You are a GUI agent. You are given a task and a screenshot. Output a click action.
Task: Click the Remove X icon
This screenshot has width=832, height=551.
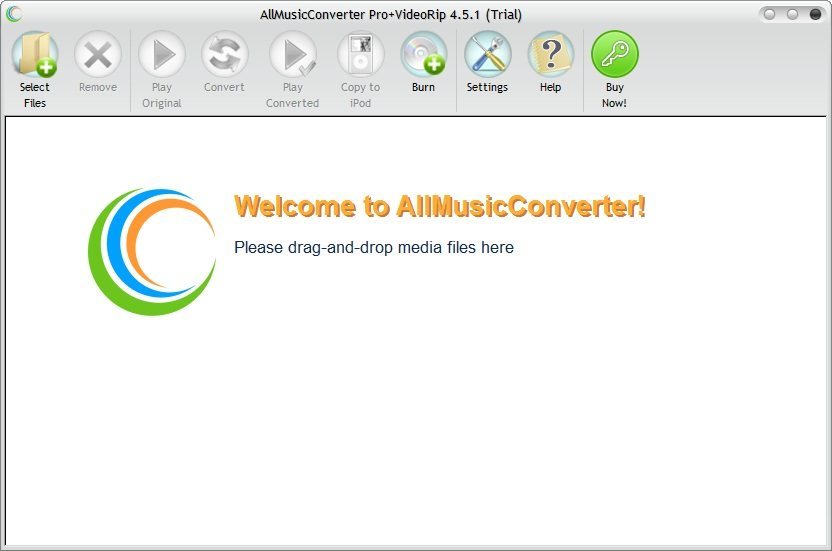pos(98,54)
